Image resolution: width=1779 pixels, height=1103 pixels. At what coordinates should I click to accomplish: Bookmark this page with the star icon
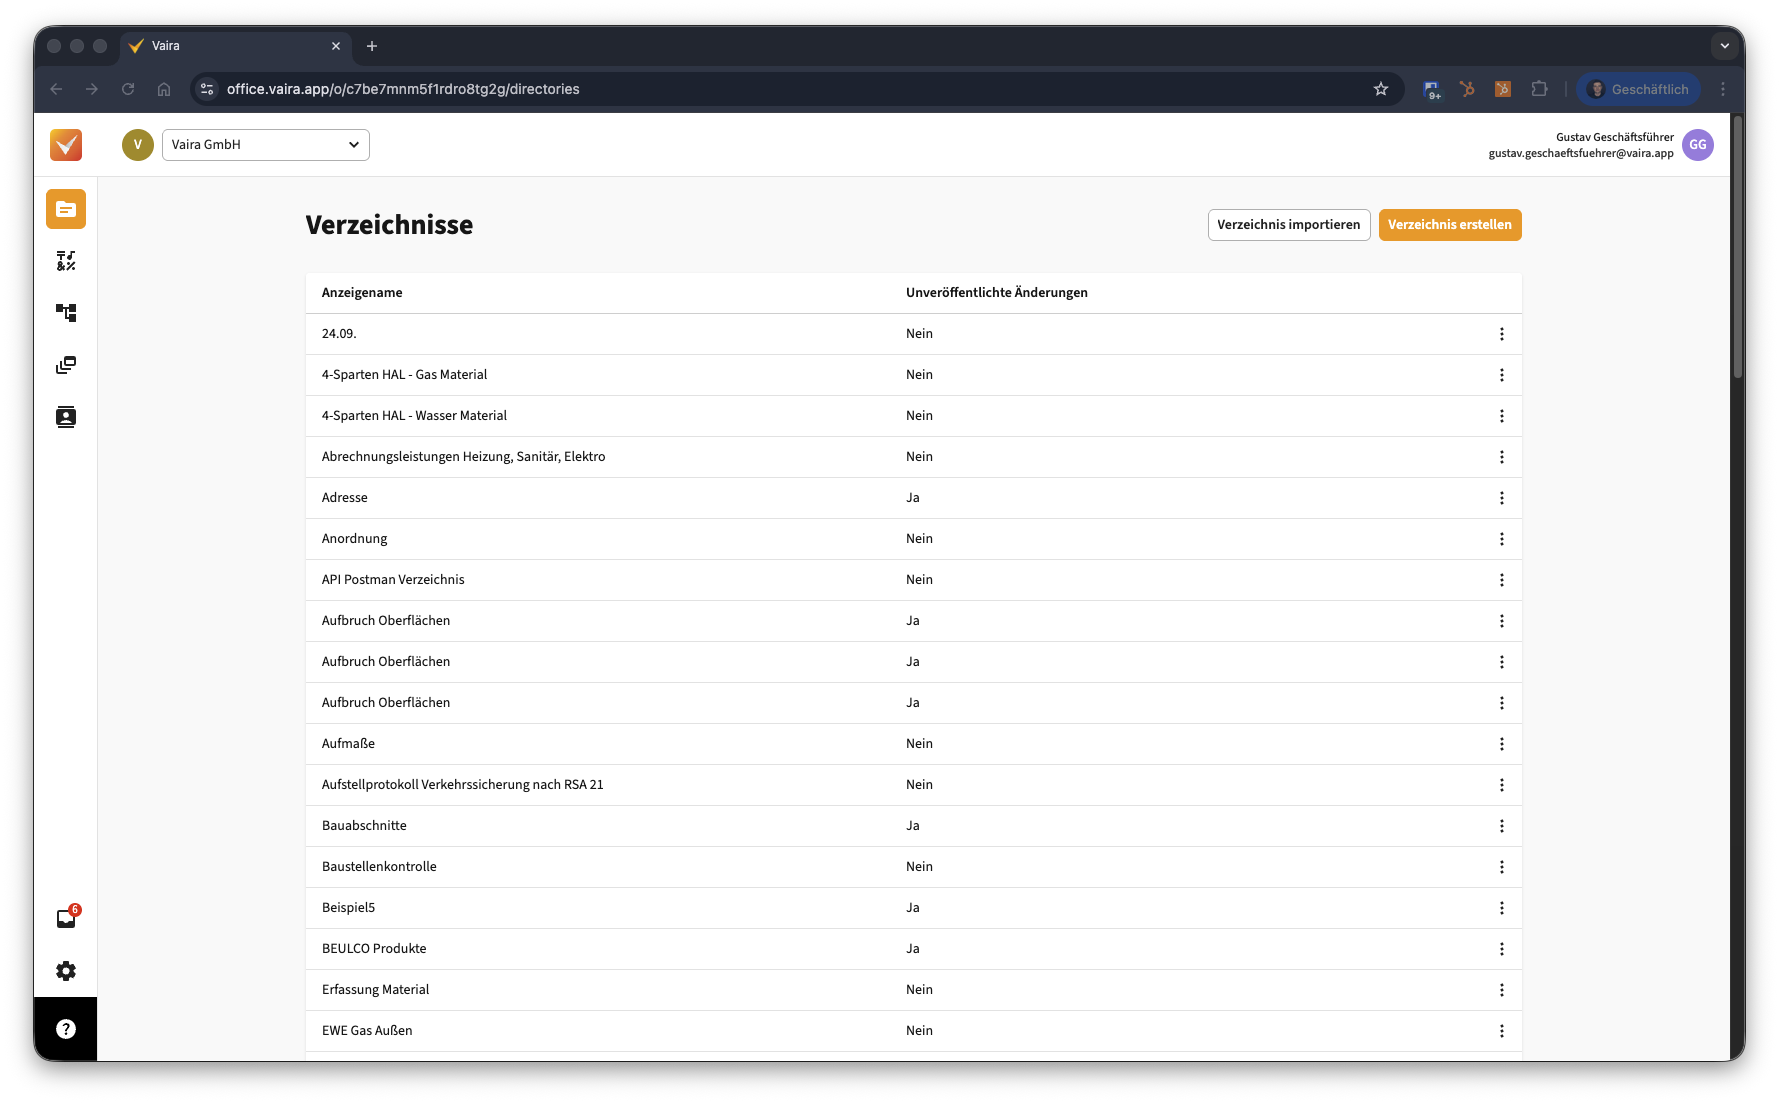click(1381, 89)
